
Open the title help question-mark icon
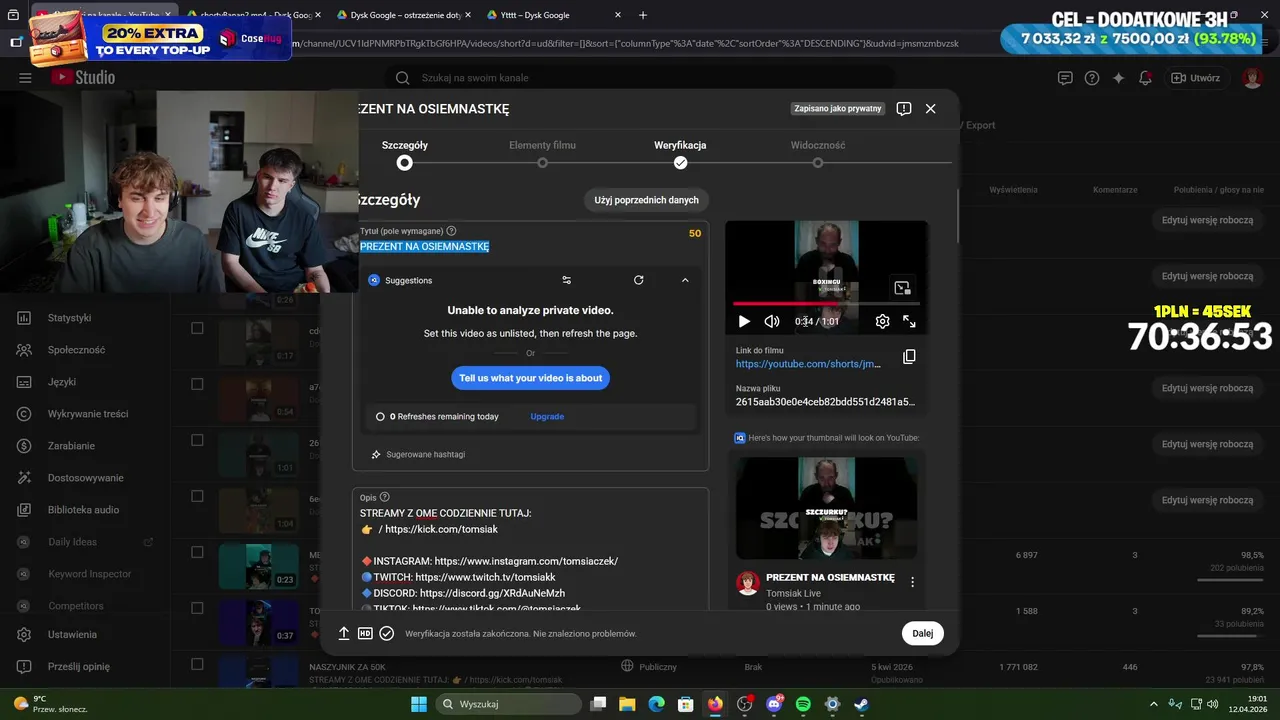452,231
